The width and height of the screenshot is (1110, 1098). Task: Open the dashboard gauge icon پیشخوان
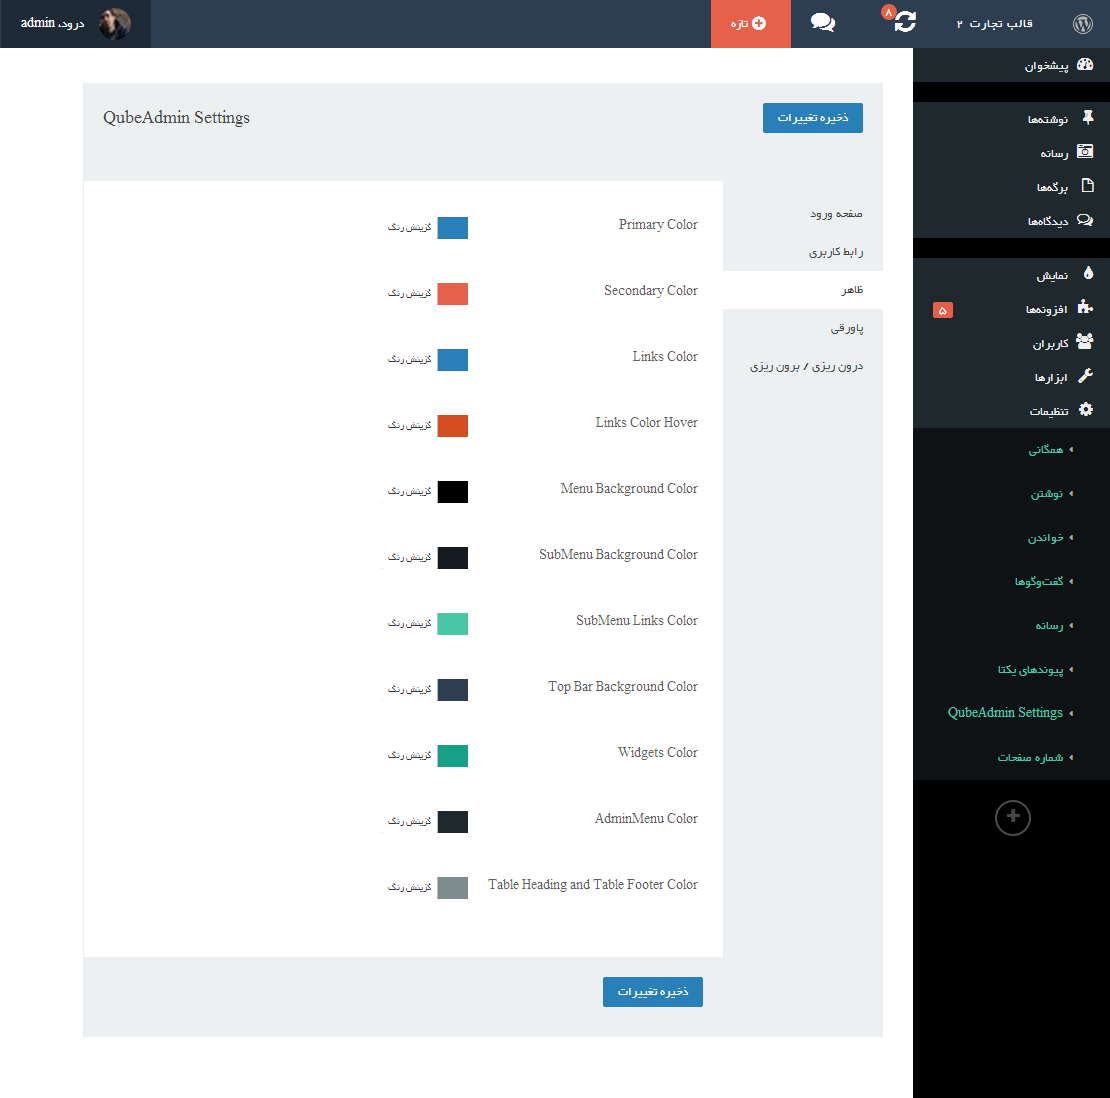(x=1085, y=64)
